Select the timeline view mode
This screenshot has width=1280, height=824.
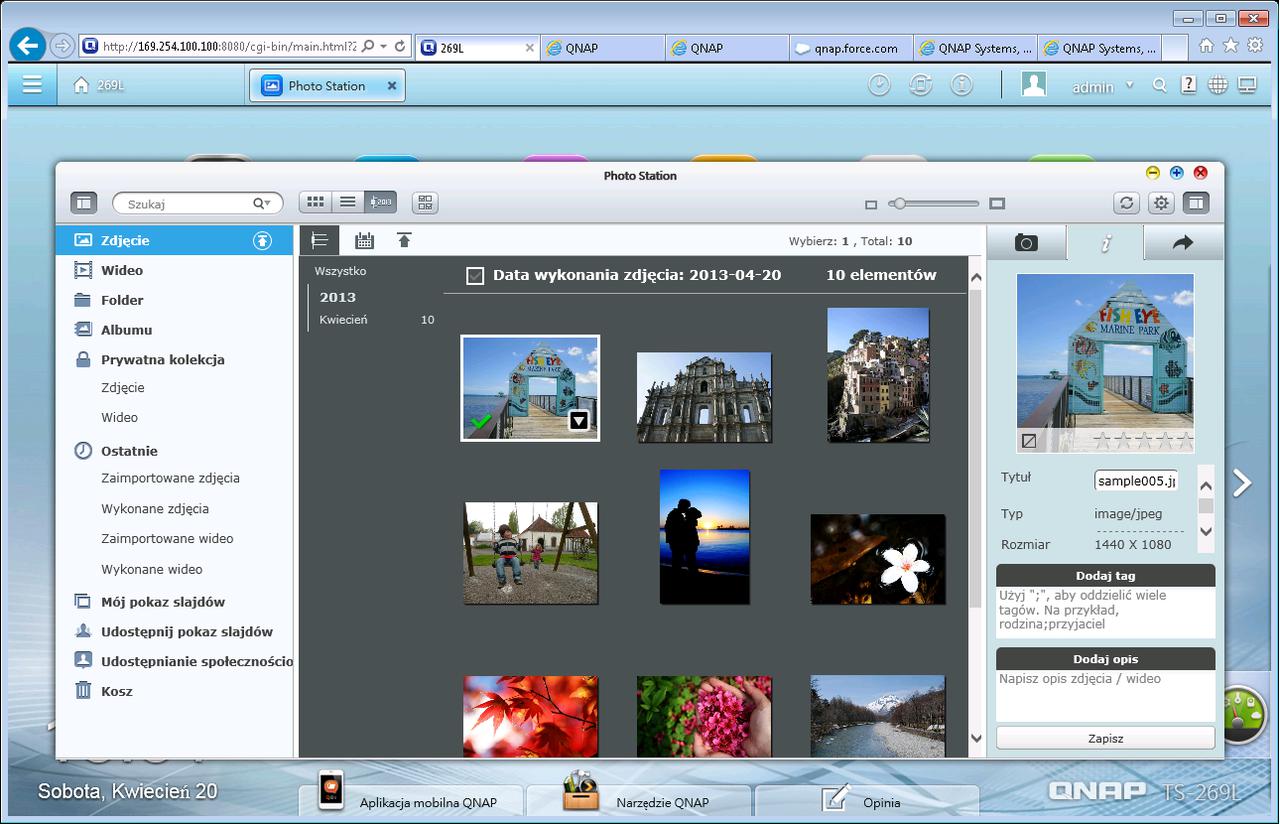tap(380, 202)
